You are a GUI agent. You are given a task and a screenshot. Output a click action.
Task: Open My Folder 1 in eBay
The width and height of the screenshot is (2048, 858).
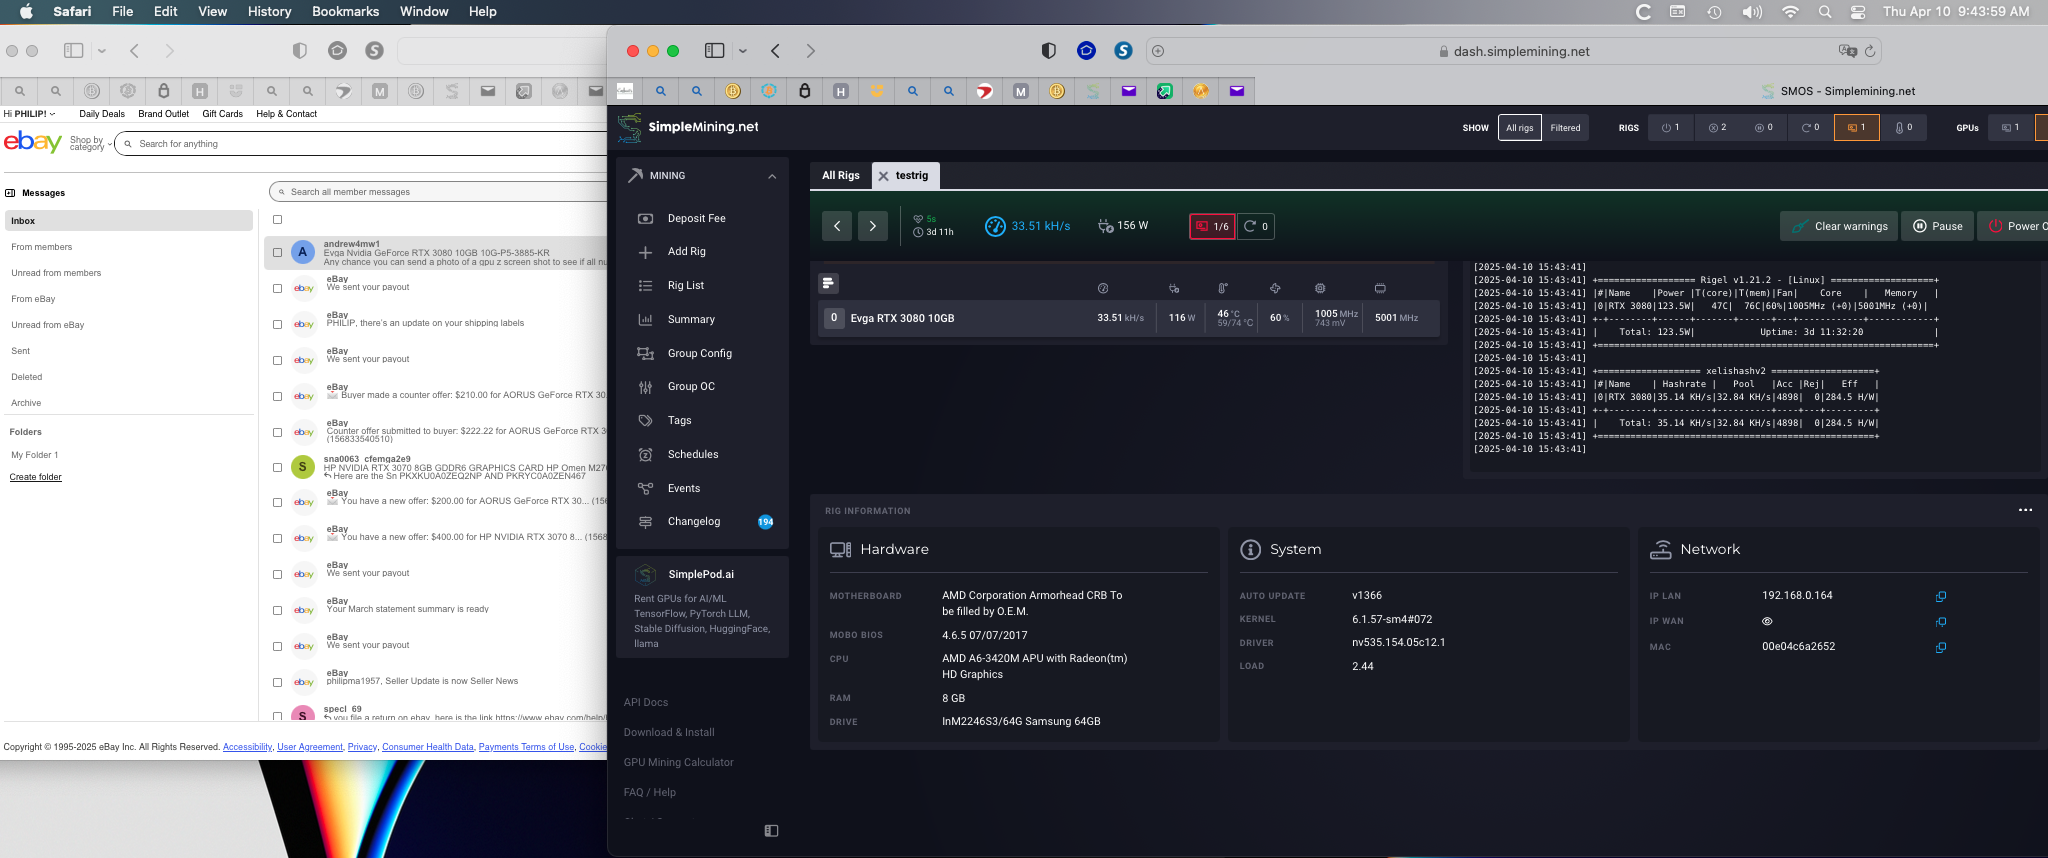pos(35,455)
